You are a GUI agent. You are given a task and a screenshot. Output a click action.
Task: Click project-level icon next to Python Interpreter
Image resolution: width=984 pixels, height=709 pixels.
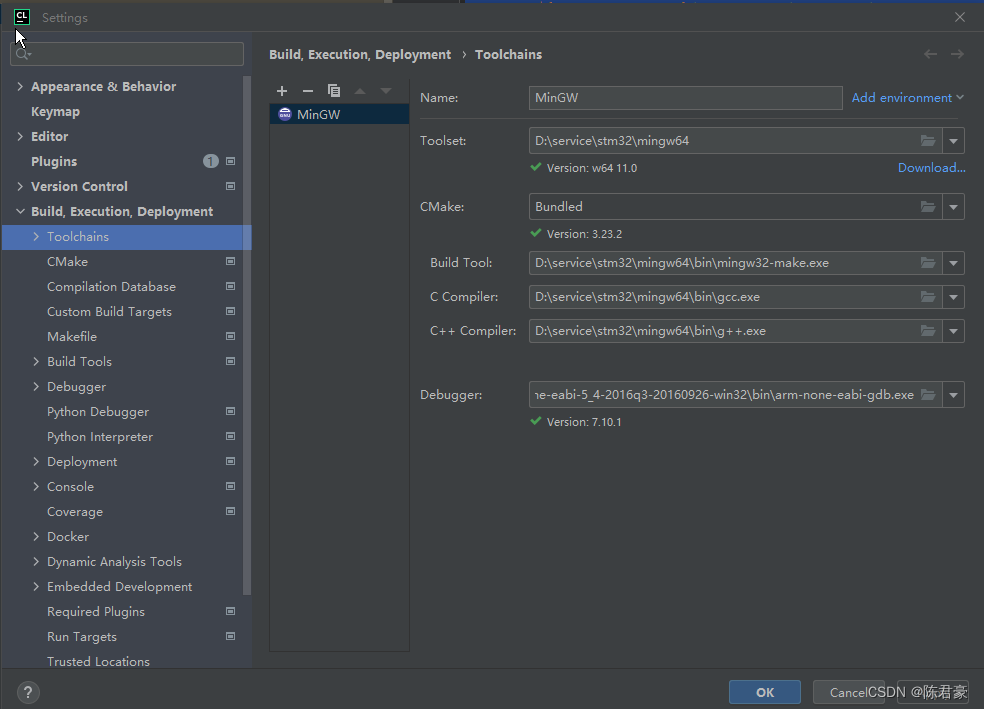point(230,436)
